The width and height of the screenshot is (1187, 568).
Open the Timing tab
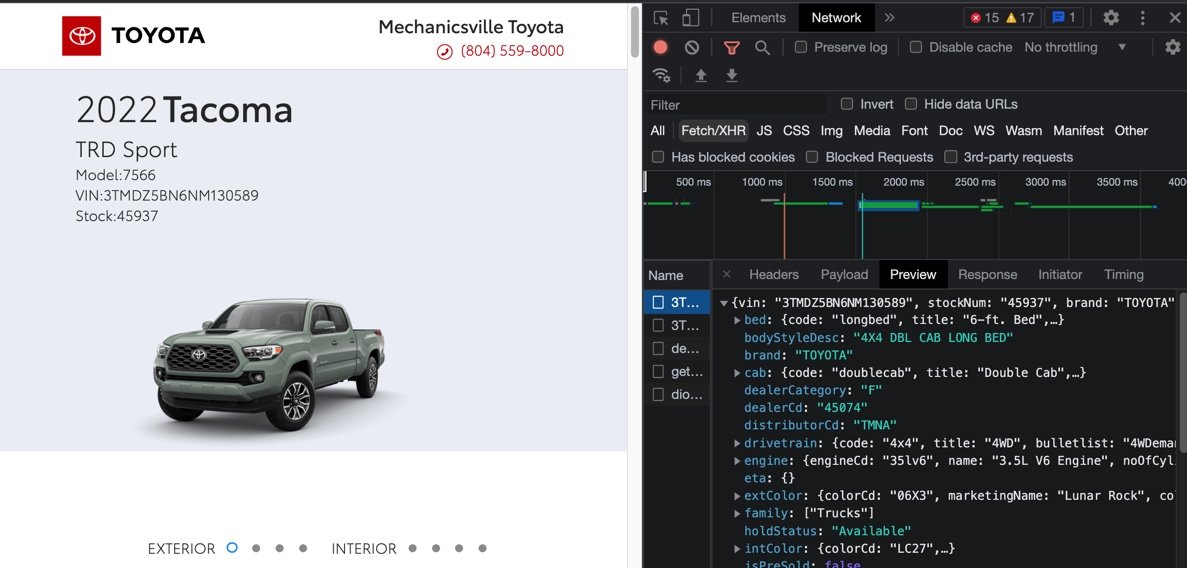1123,274
